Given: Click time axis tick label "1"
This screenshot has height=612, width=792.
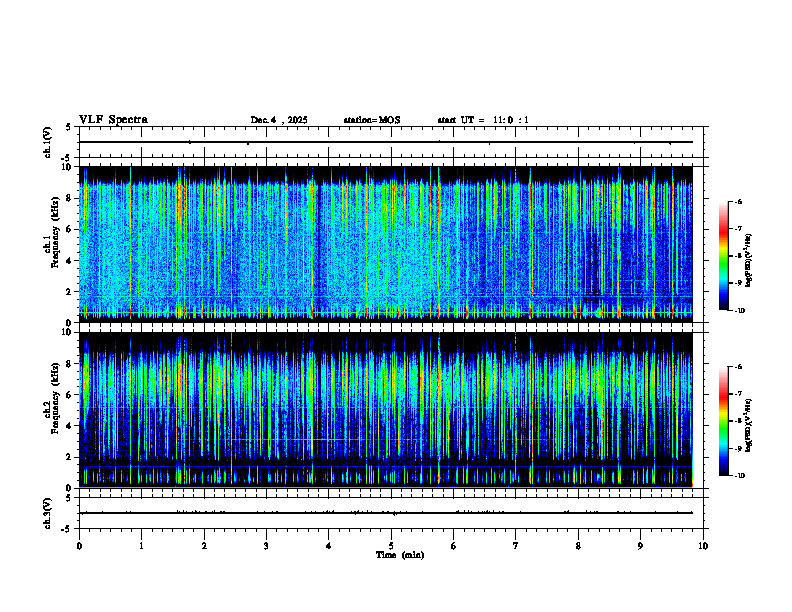Looking at the screenshot, I should point(141,546).
